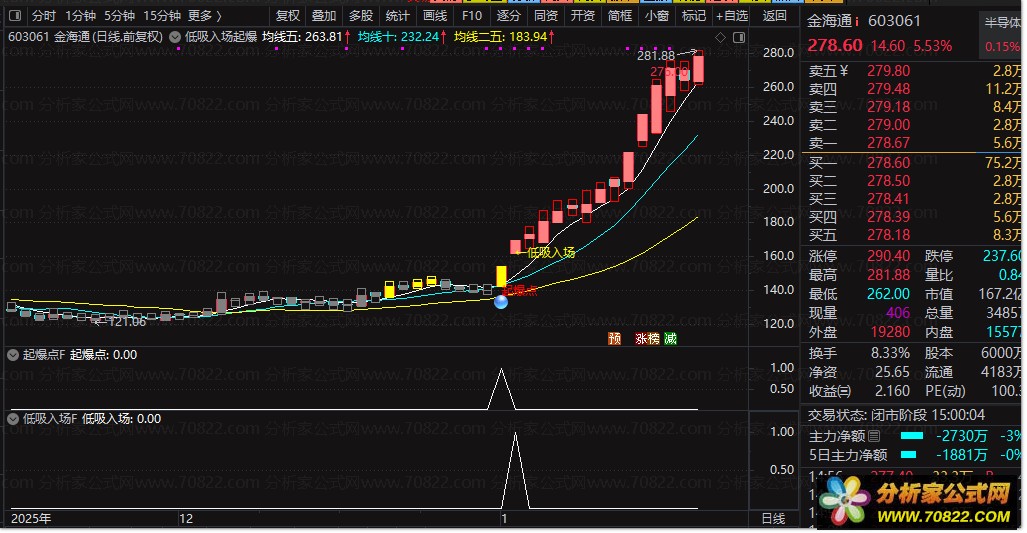Open F10 company info

pos(472,15)
